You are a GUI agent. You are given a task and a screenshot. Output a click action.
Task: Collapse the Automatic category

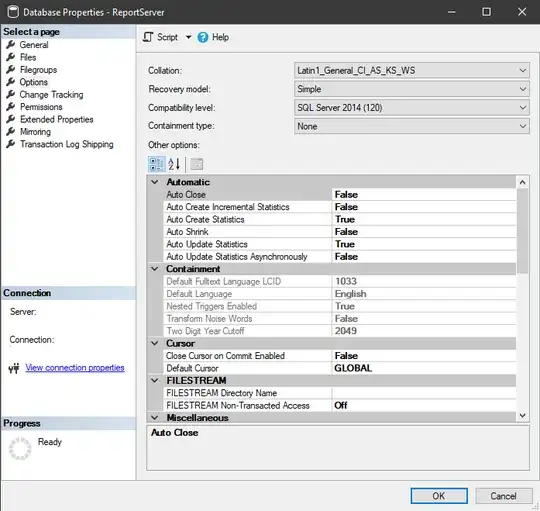pyautogui.click(x=155, y=182)
